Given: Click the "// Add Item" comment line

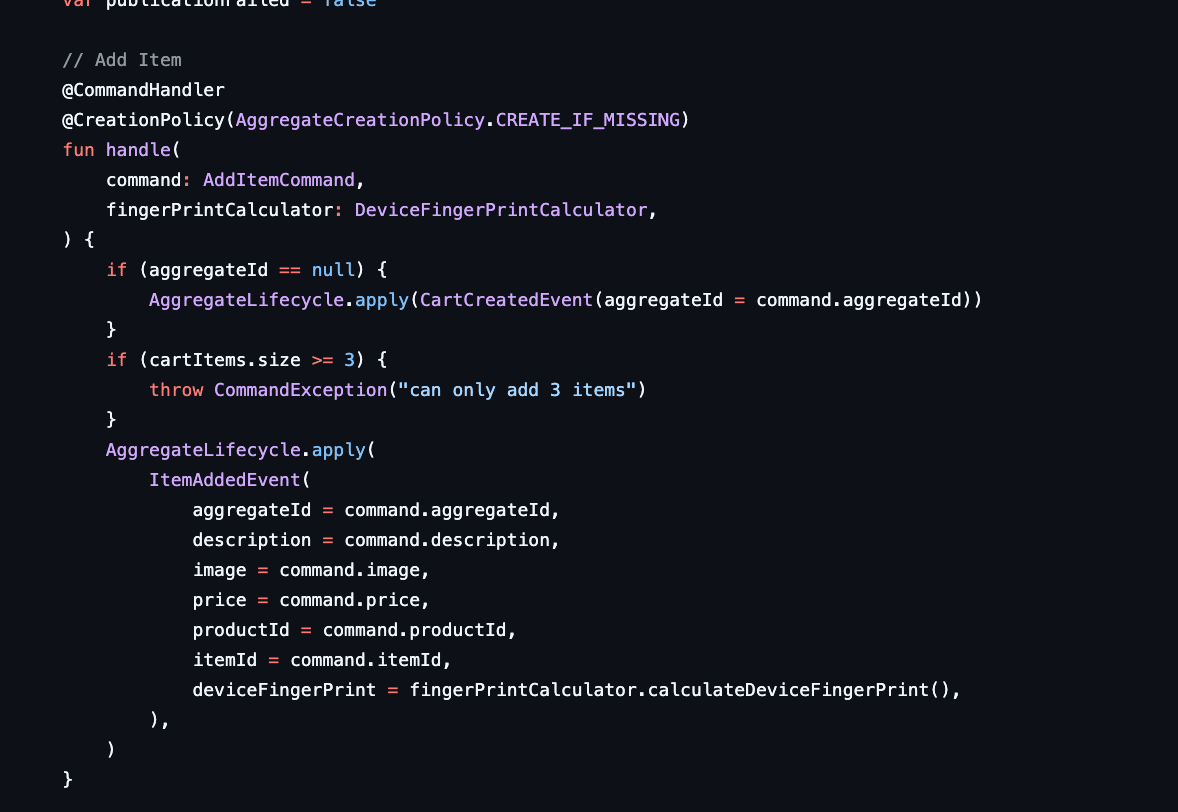Looking at the screenshot, I should pos(122,60).
